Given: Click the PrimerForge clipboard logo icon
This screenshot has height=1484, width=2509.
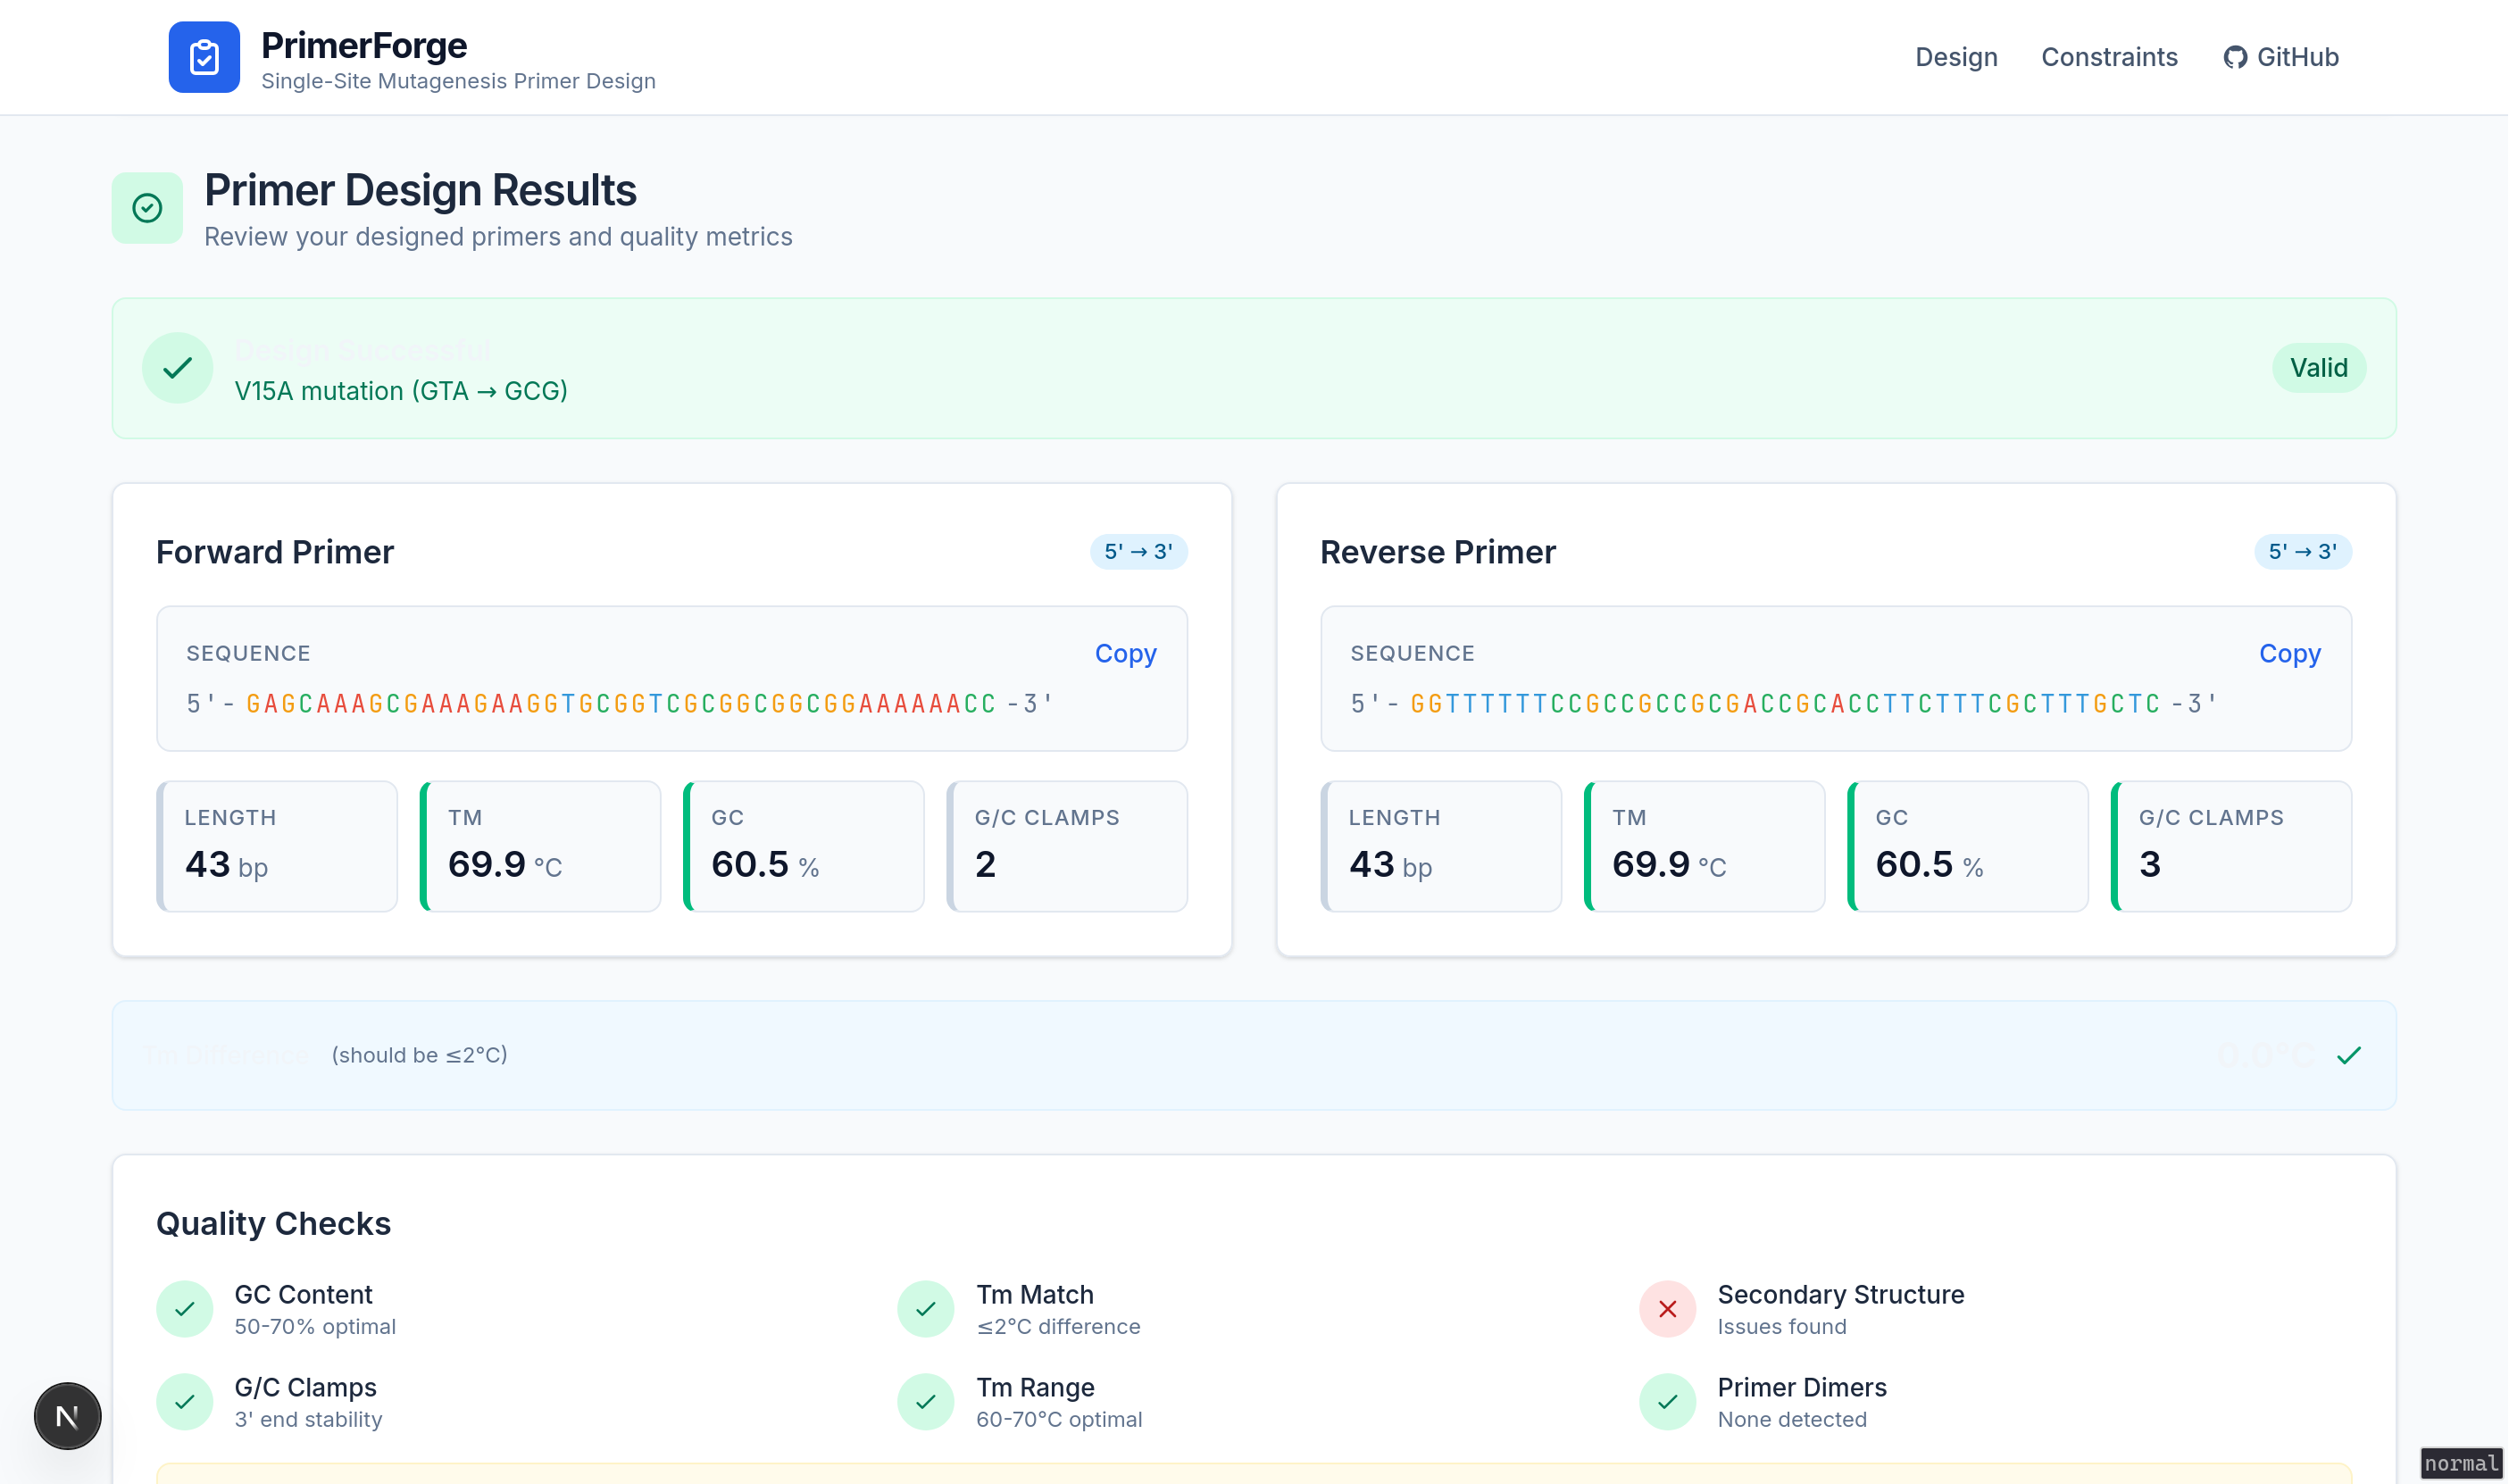Looking at the screenshot, I should click(204, 57).
